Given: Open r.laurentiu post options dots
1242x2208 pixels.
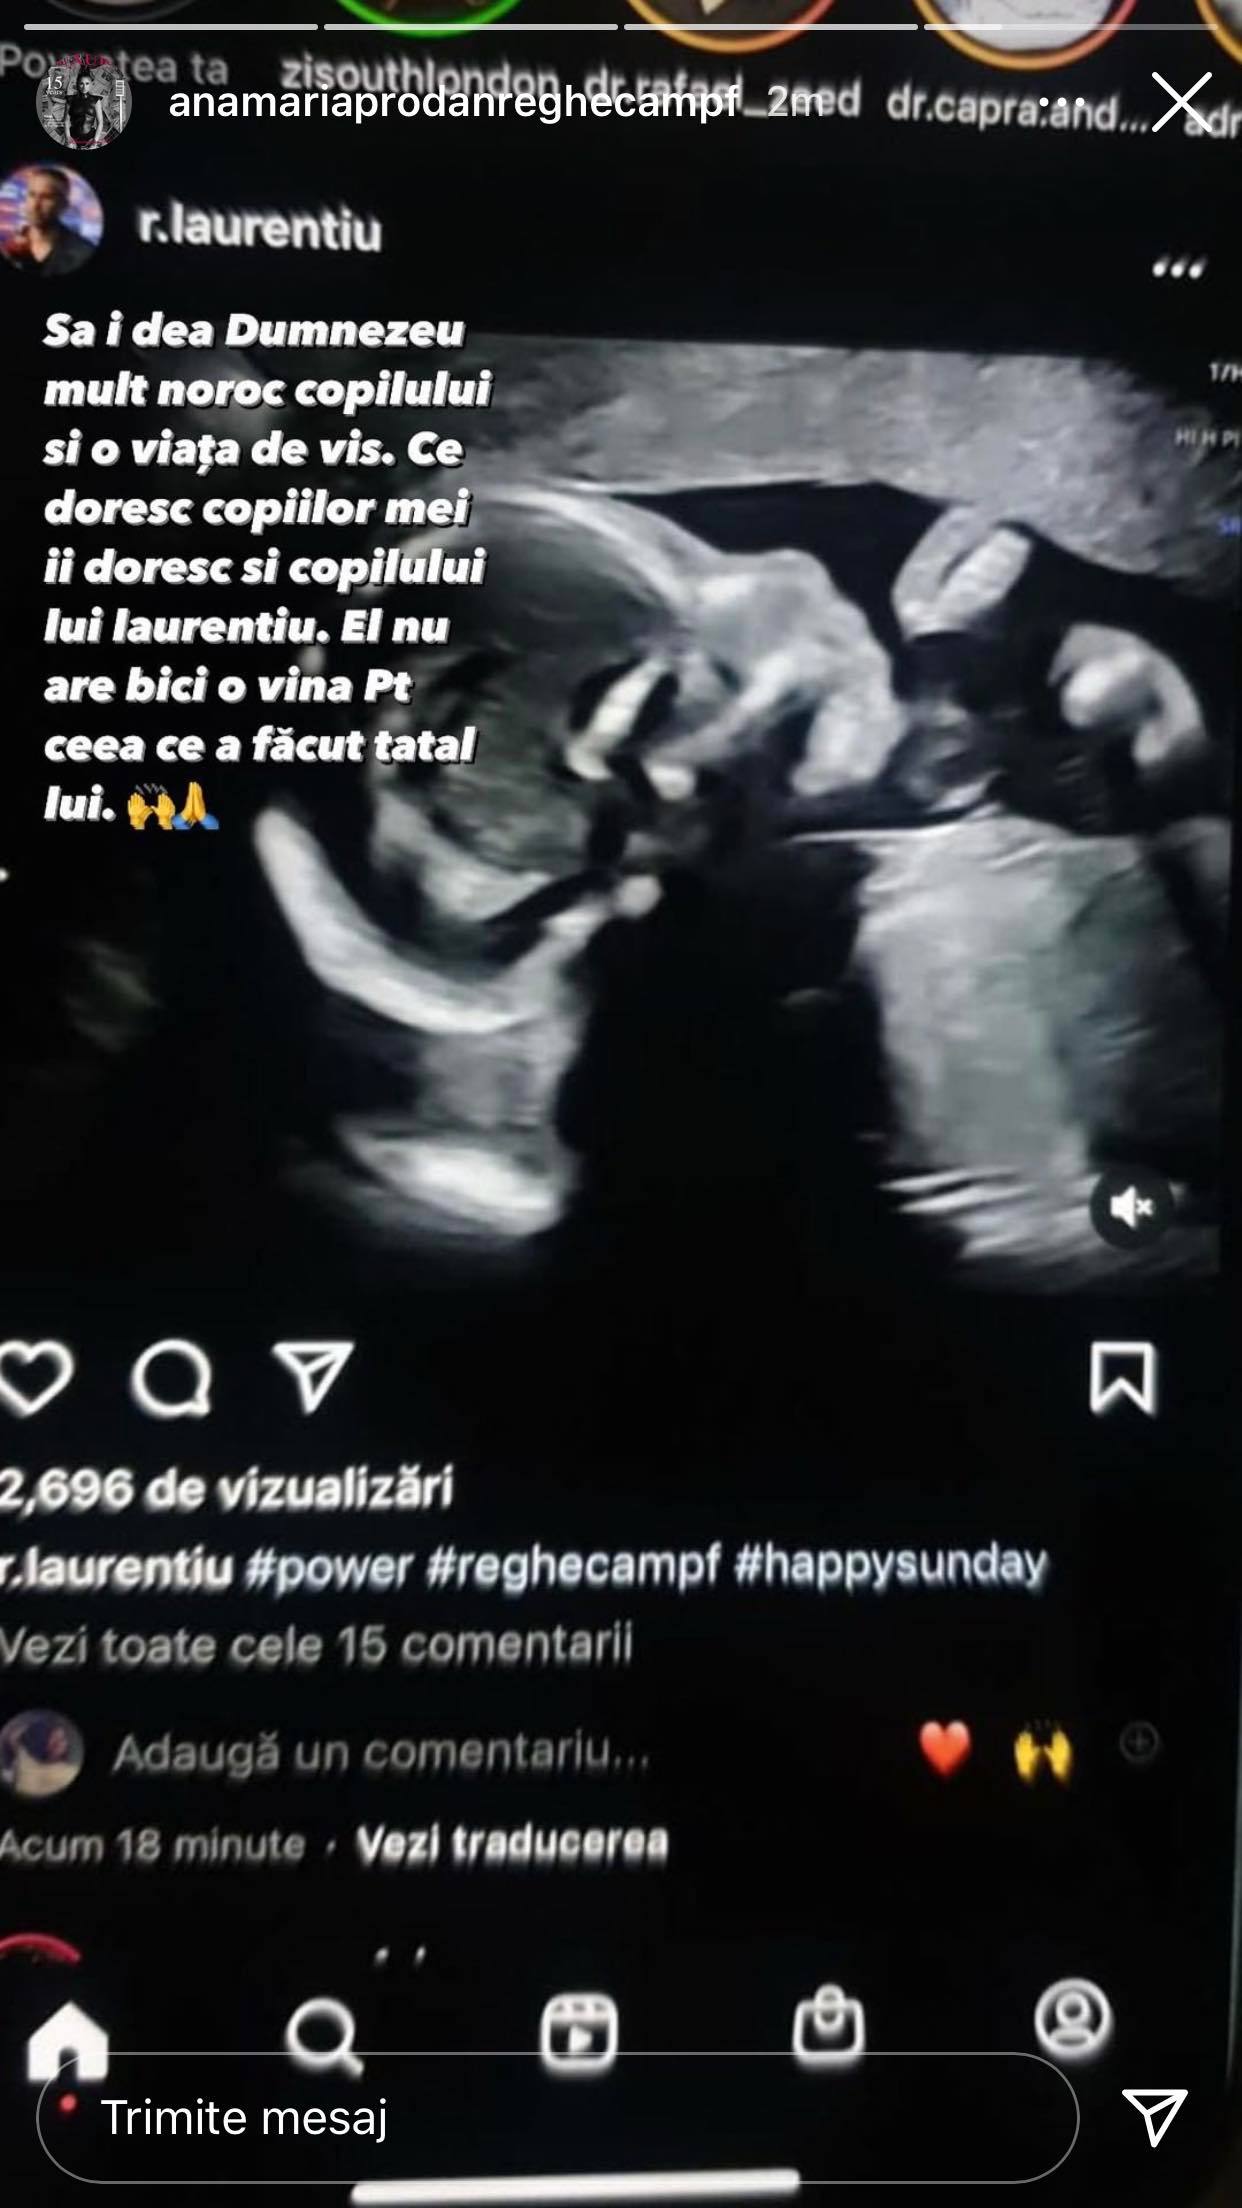Looking at the screenshot, I should 1178,269.
